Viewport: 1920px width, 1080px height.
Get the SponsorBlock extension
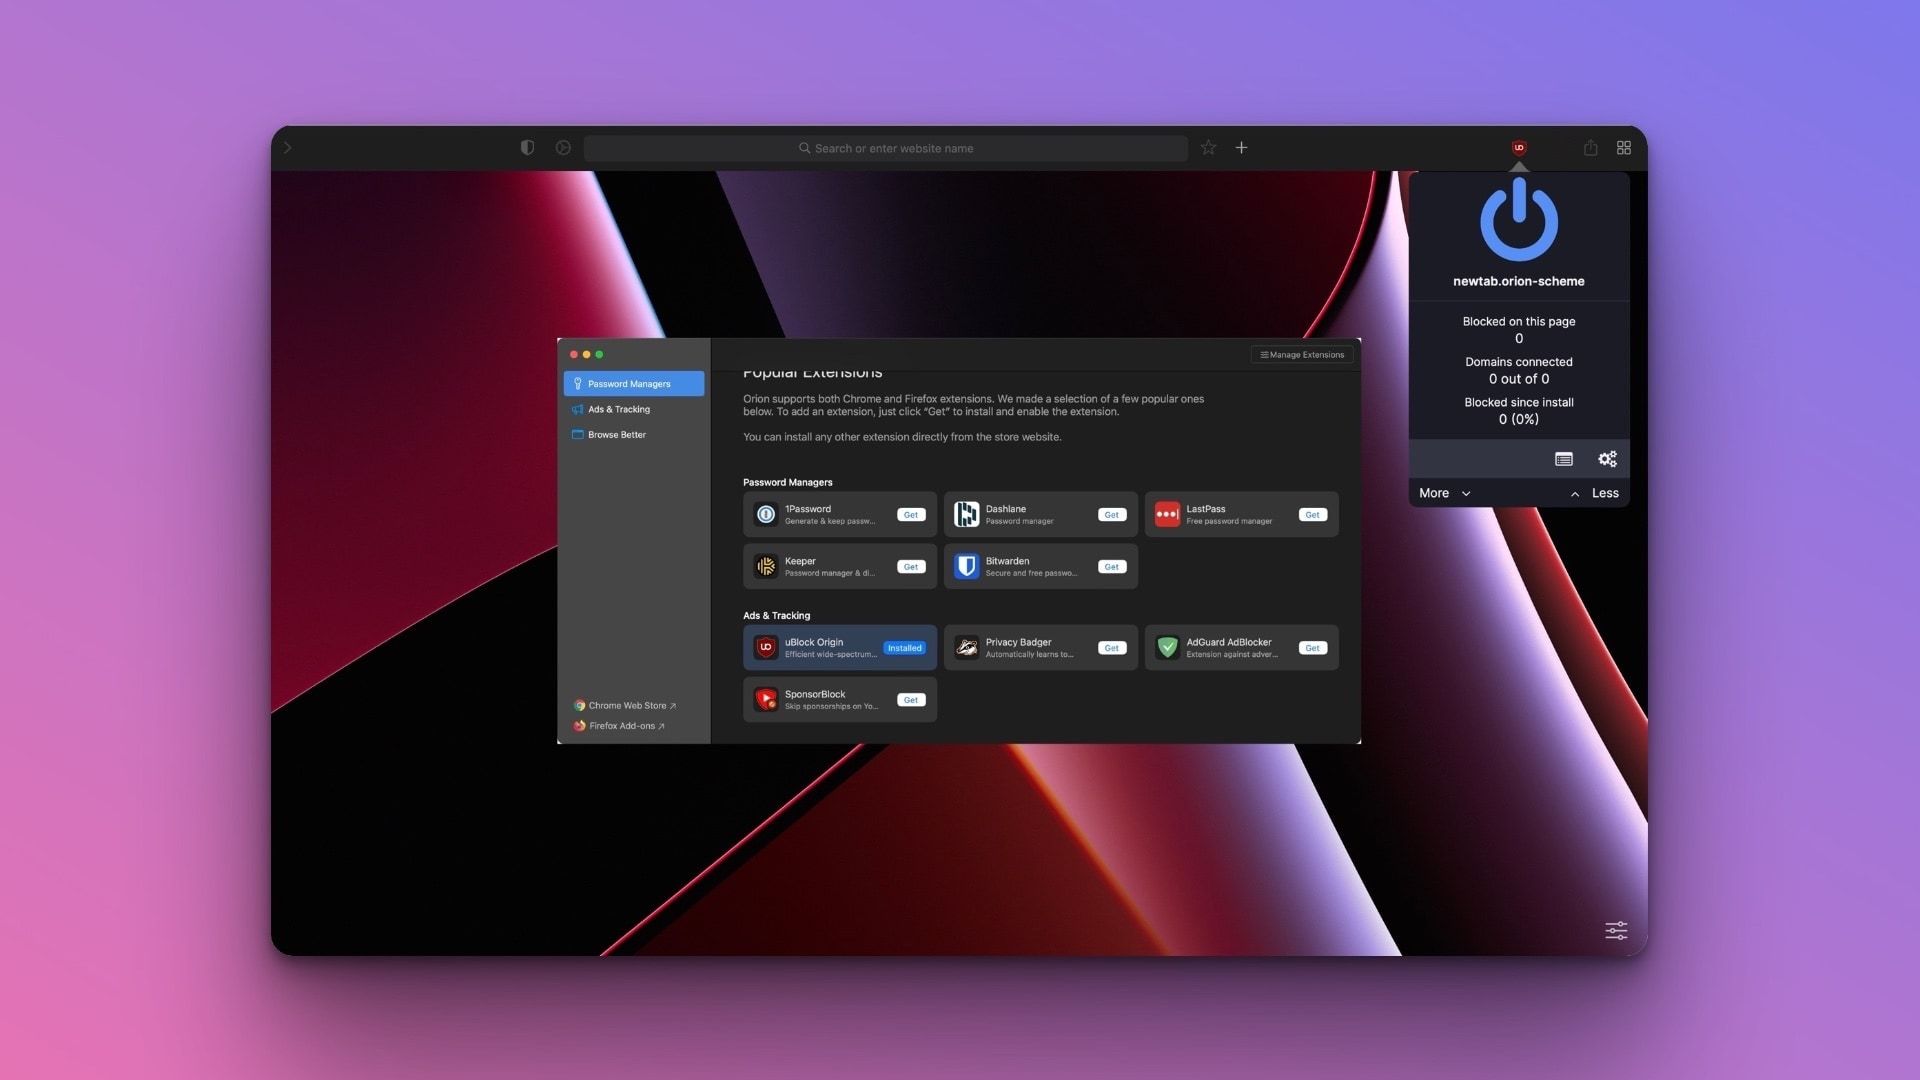(910, 700)
